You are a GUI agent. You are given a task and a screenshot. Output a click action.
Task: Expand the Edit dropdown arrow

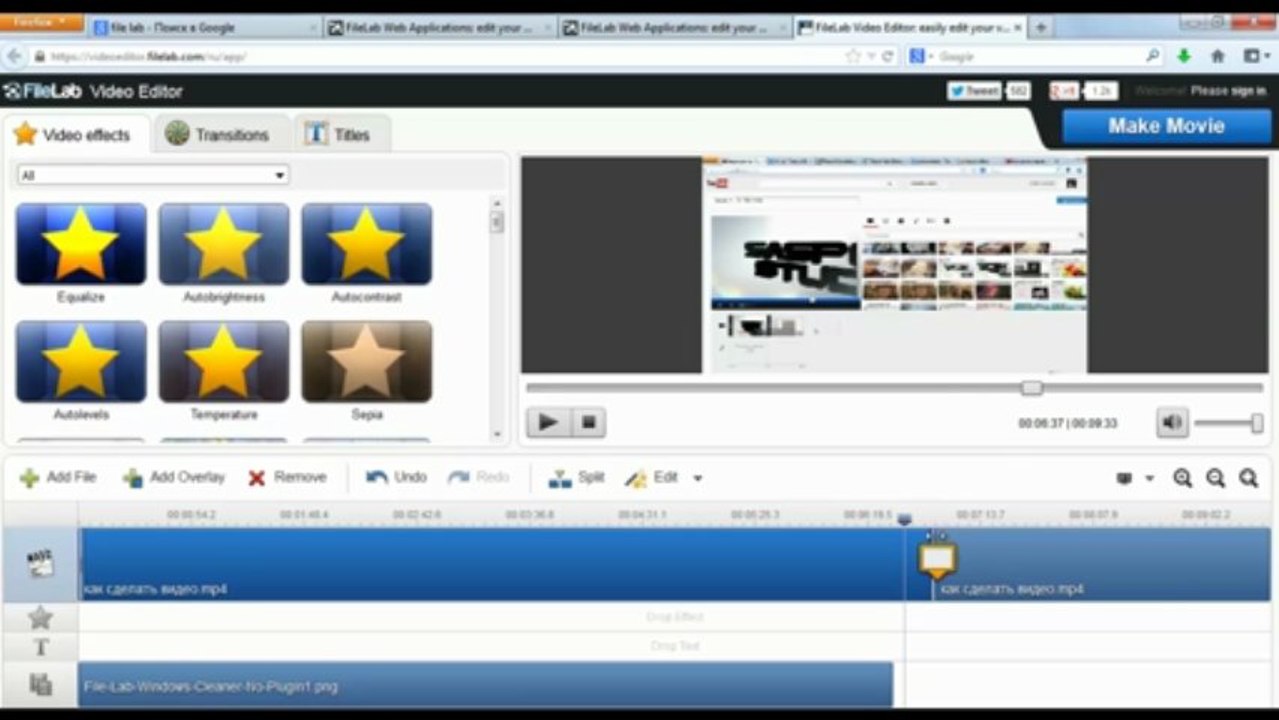[x=697, y=478]
